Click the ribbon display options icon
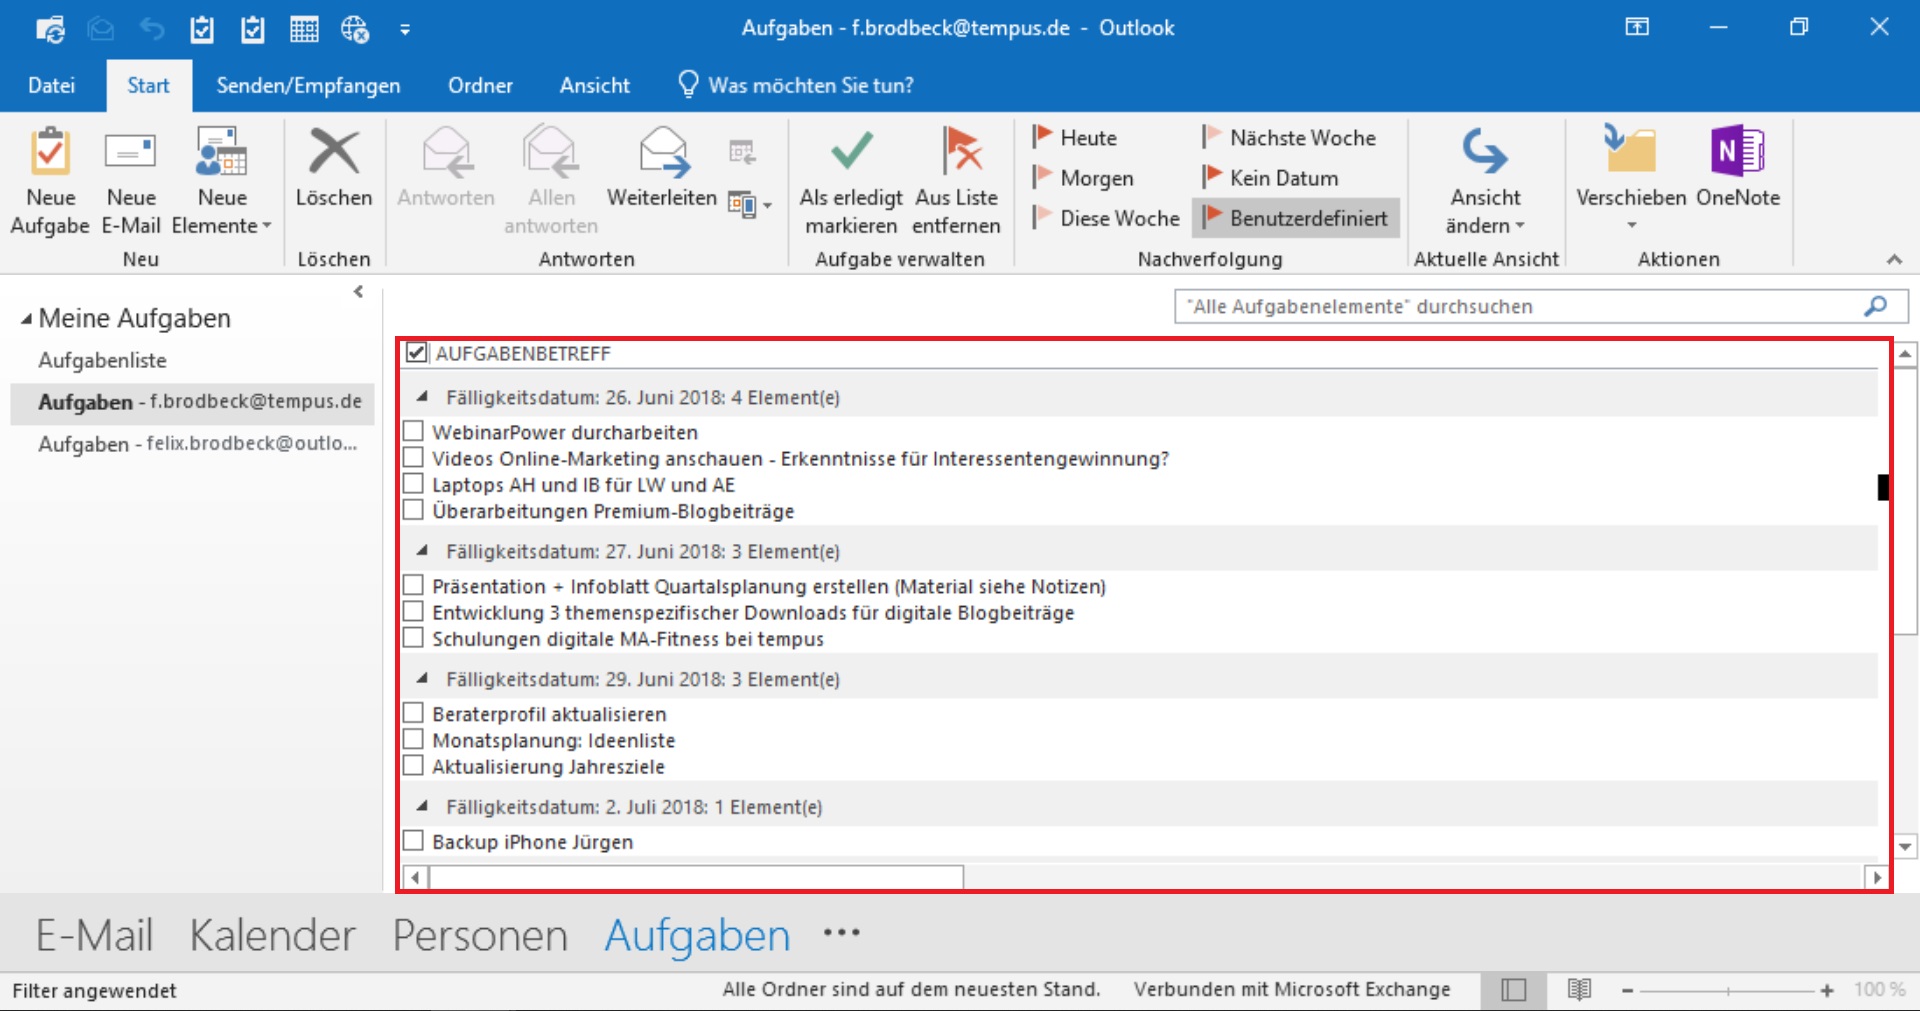Viewport: 1920px width, 1011px height. coord(1637,27)
